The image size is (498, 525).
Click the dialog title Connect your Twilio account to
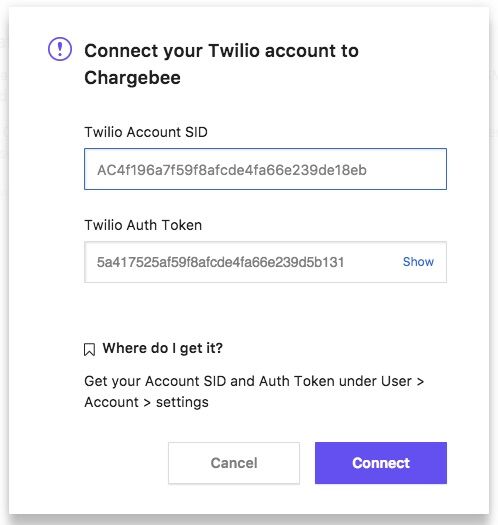pos(221,51)
